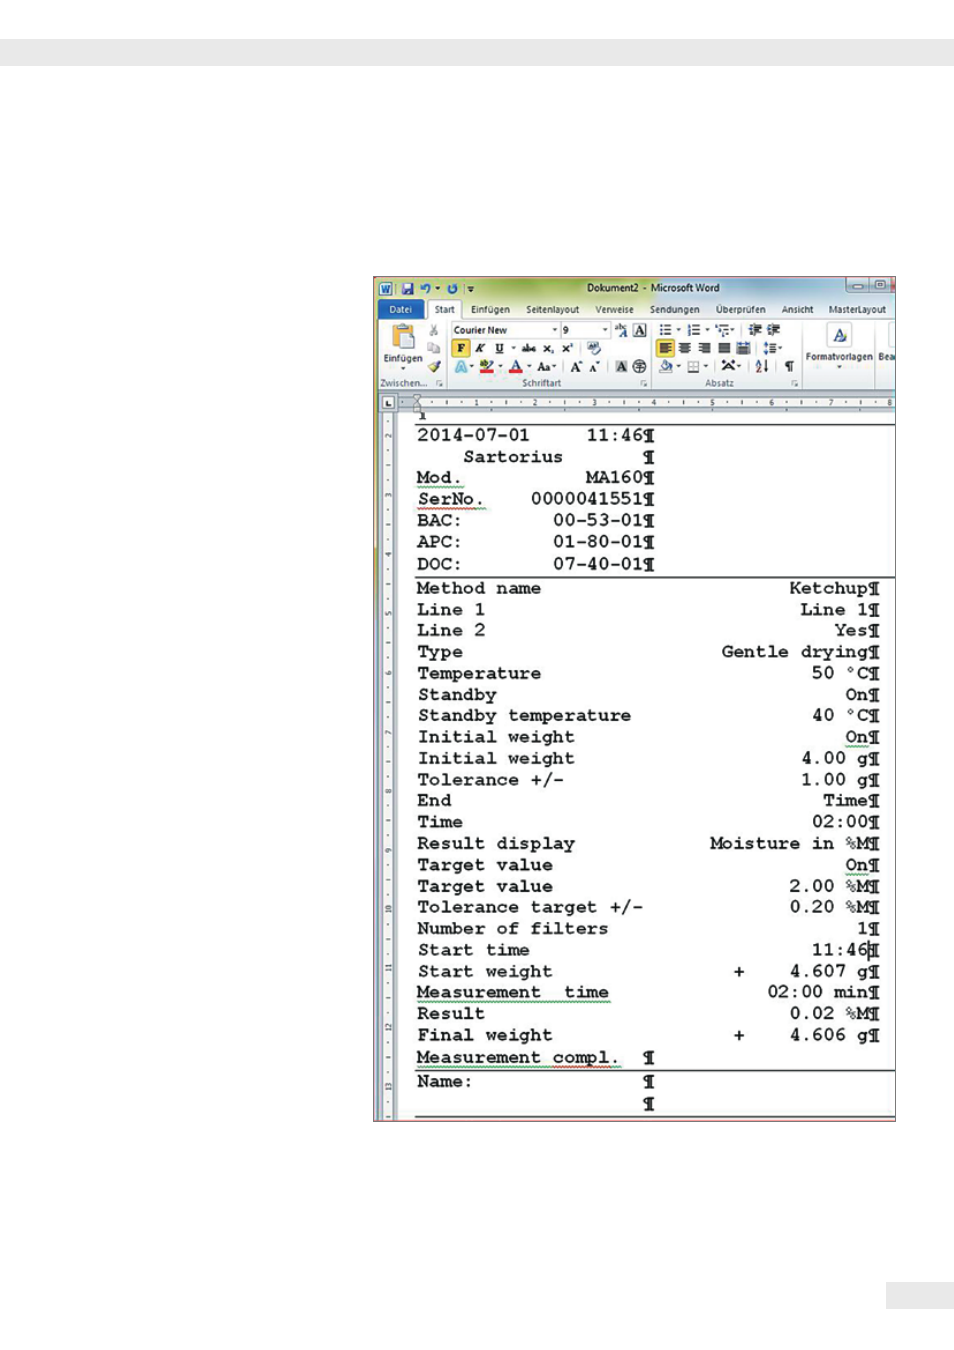Open the Word application icon menu
Viewport: 954px width, 1350px height.
pyautogui.click(x=386, y=288)
